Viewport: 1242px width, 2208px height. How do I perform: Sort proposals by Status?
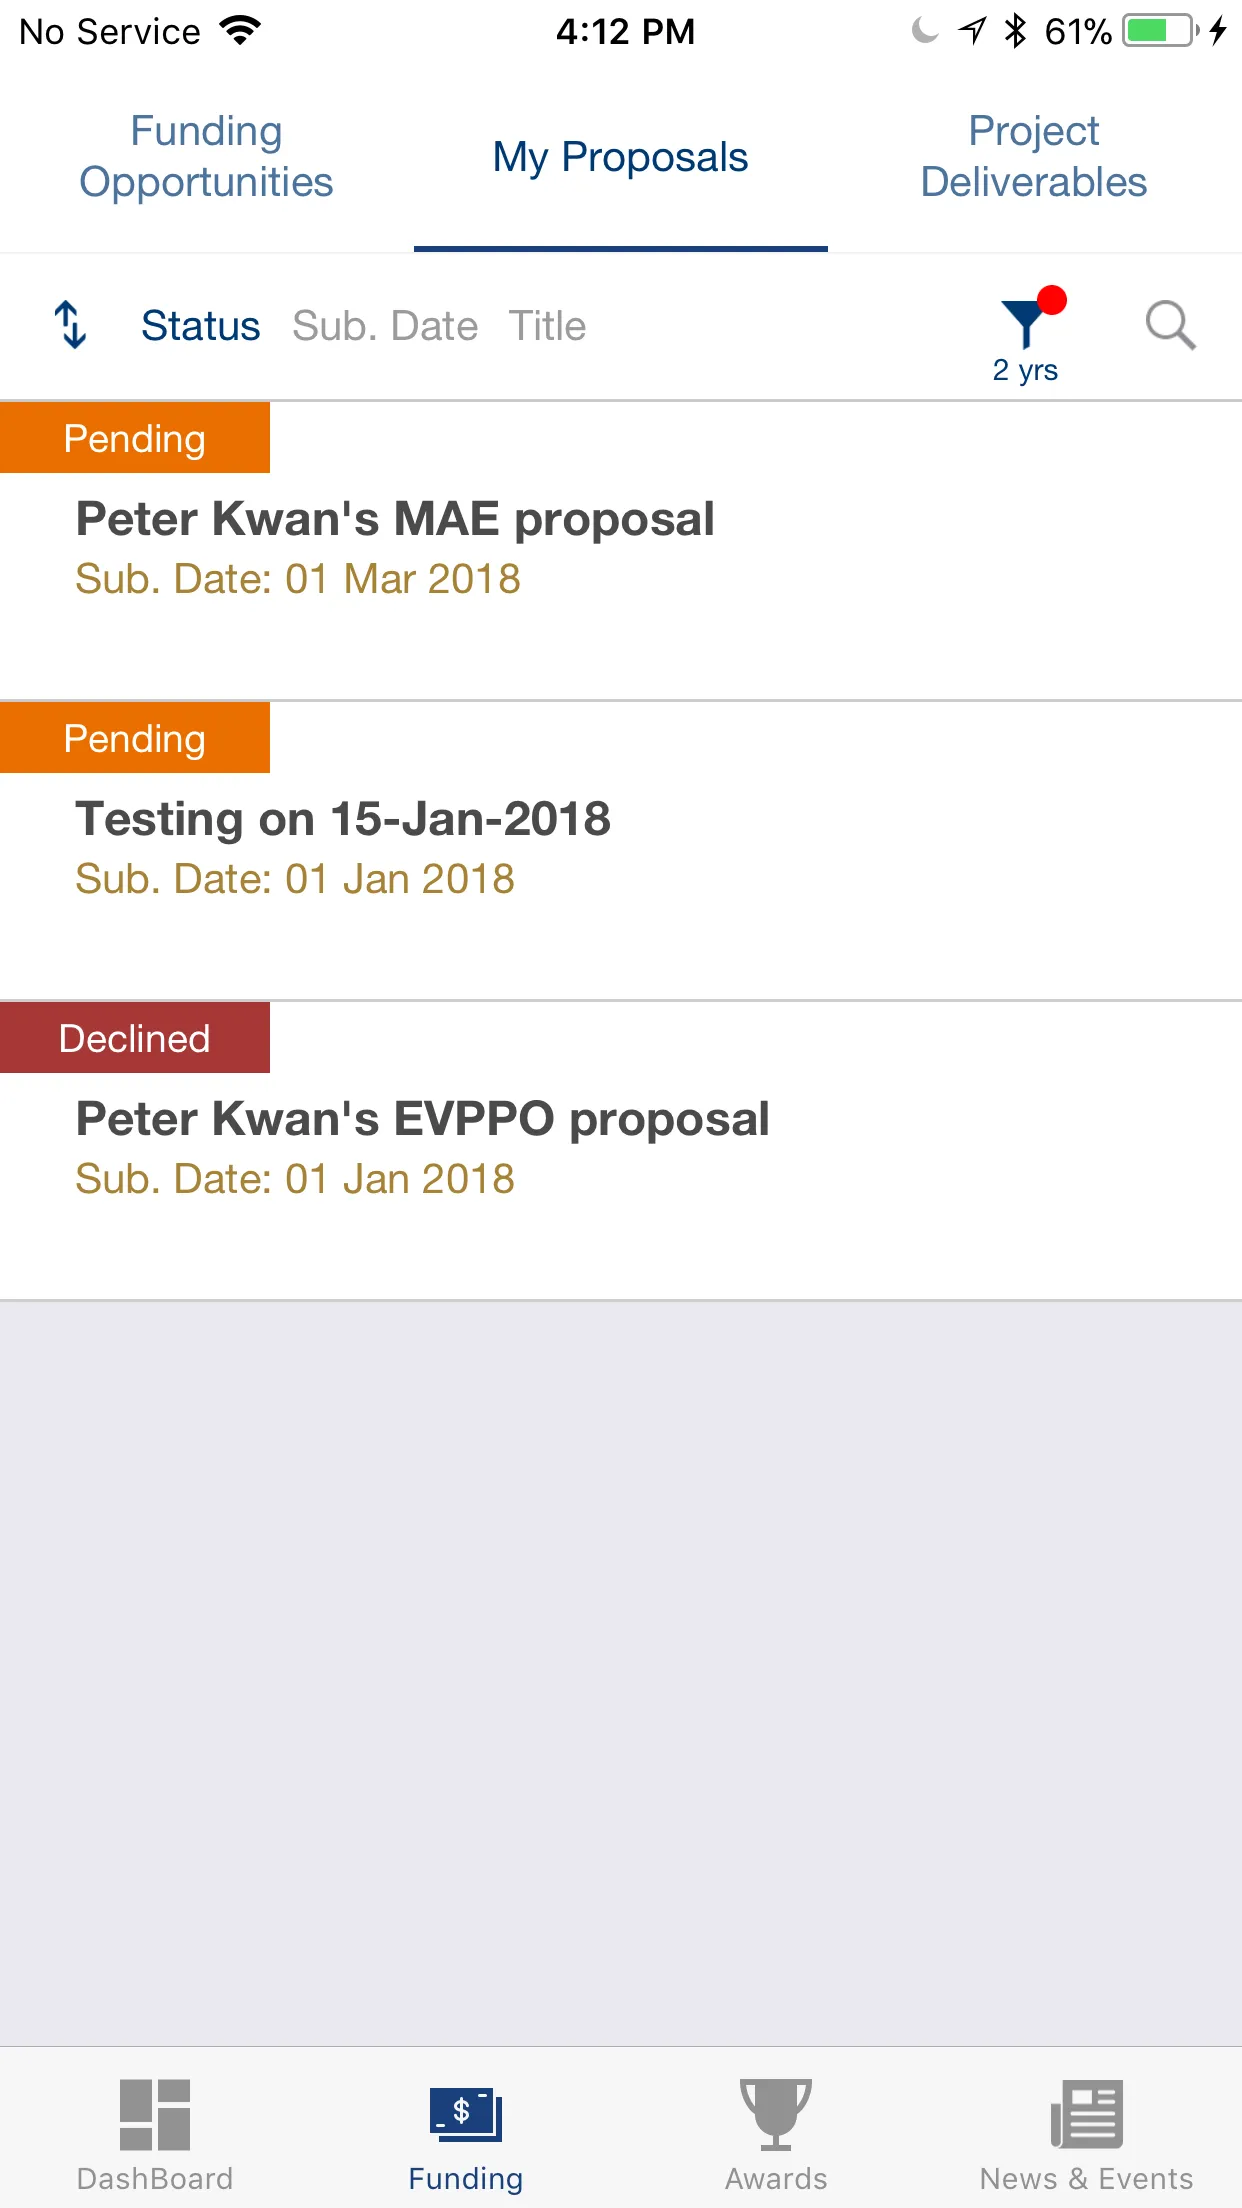(200, 326)
